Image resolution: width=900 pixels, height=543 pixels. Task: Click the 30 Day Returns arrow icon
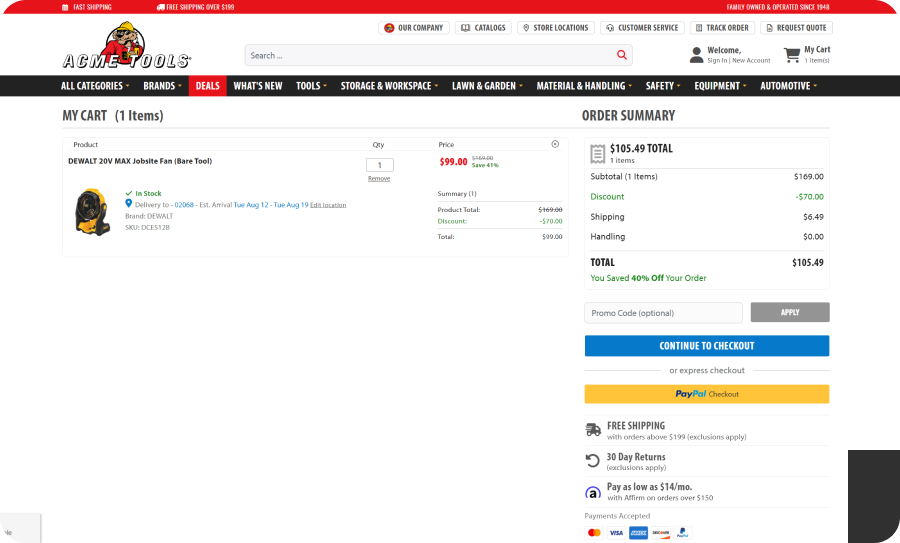592,460
